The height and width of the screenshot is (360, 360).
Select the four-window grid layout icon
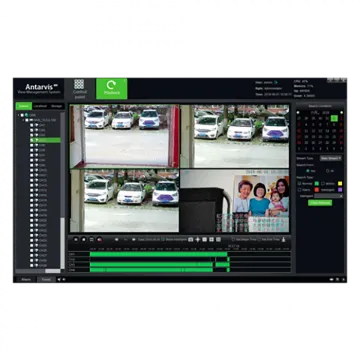(x=212, y=239)
